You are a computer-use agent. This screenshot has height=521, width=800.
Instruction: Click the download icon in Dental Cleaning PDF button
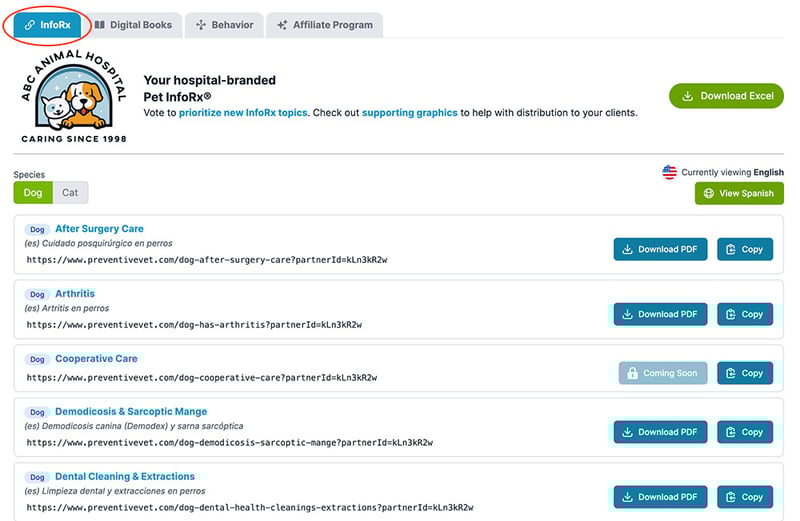coord(628,497)
